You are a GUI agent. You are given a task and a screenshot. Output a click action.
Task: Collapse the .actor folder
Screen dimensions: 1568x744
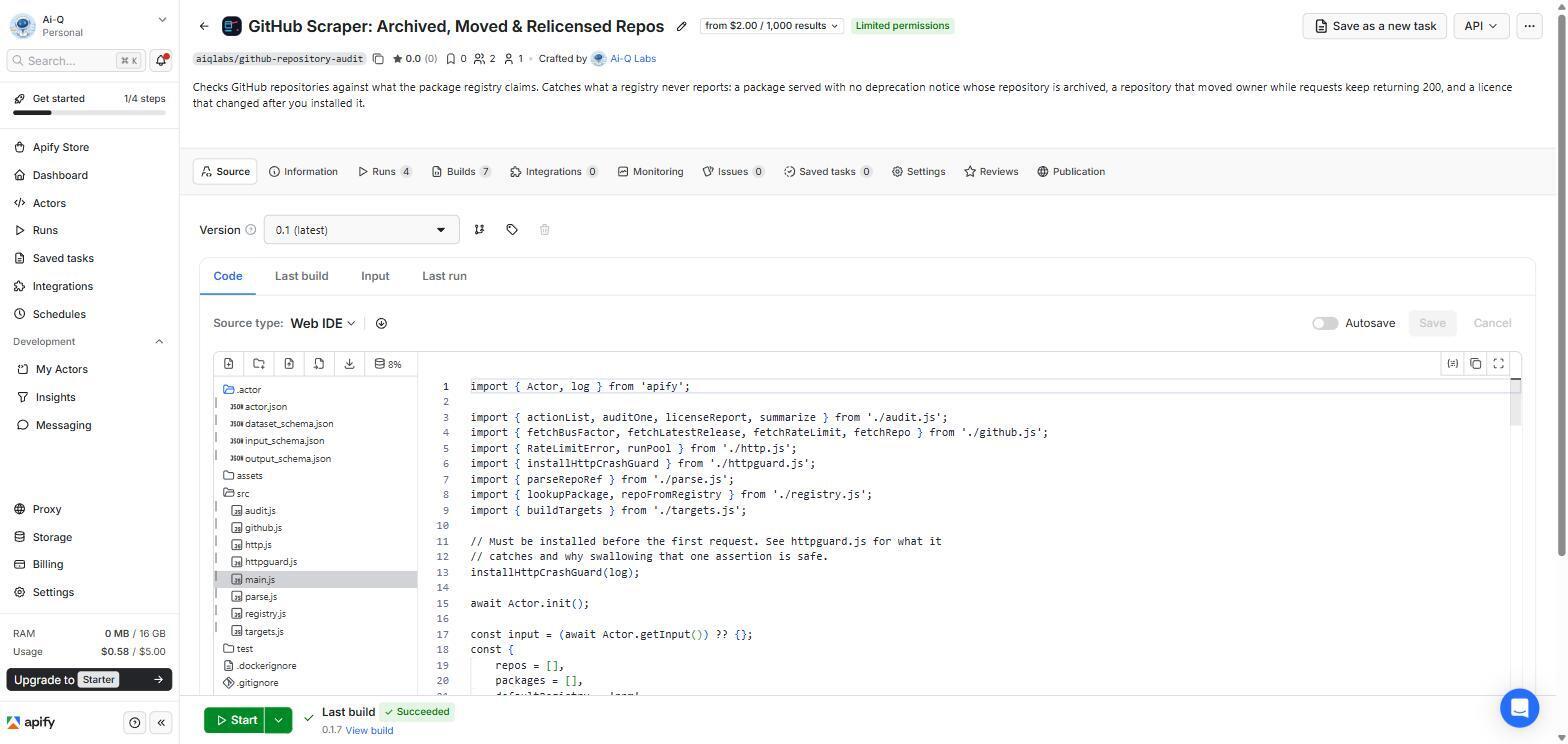(243, 390)
